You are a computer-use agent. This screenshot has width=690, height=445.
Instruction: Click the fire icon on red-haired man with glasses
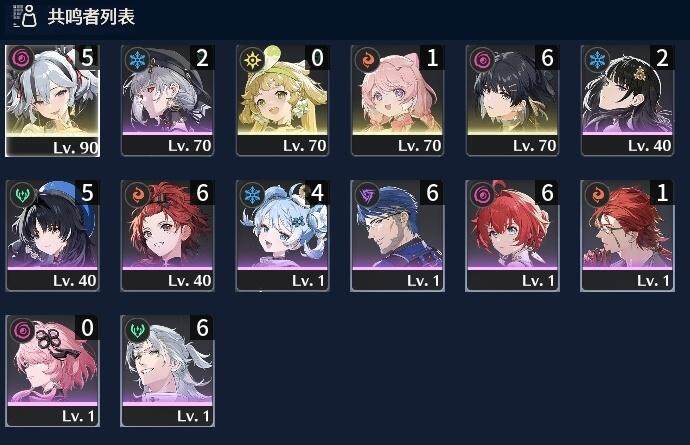click(x=597, y=194)
